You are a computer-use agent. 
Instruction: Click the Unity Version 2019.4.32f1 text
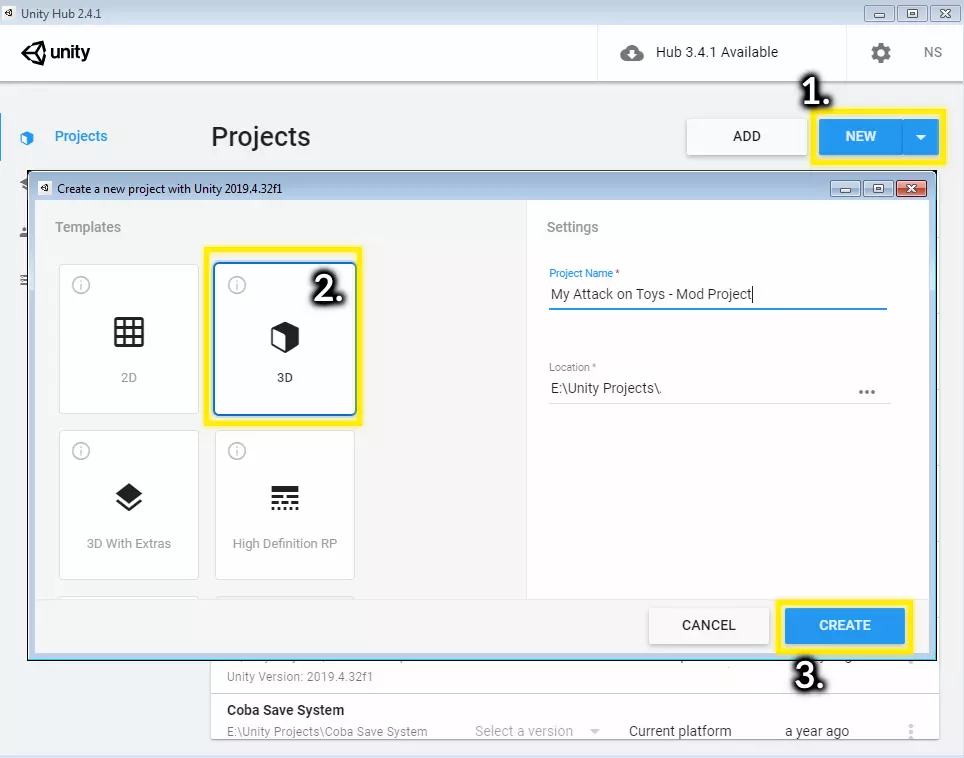click(x=299, y=676)
